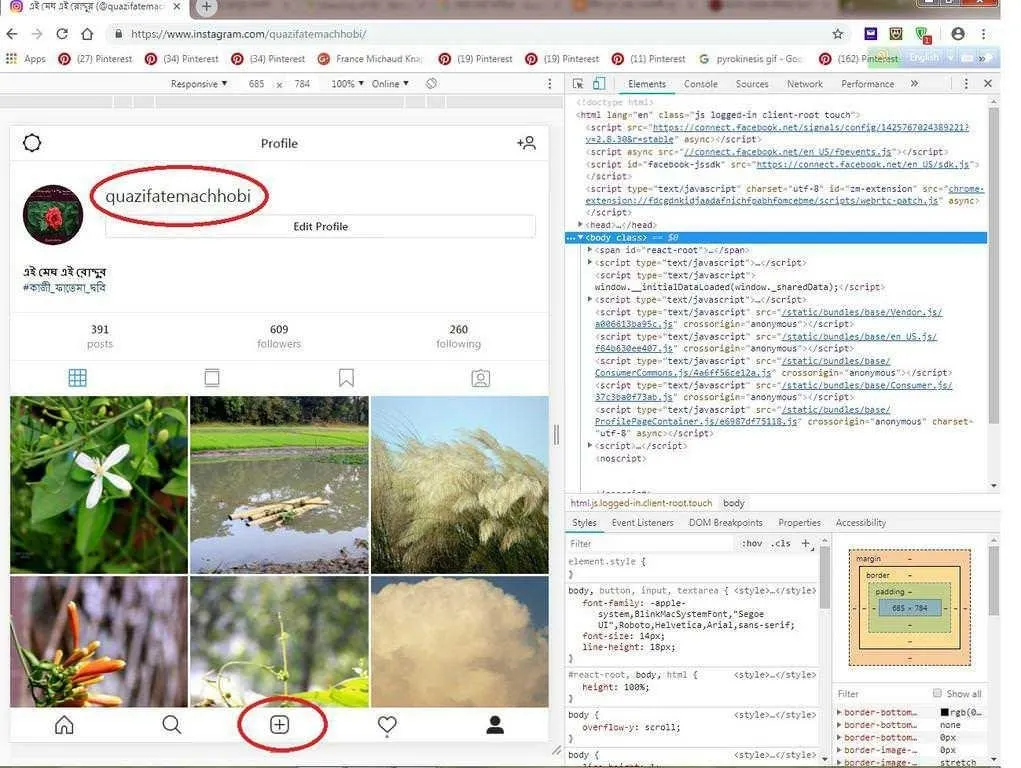Open DOM Breakpoints sub-tab
The width and height of the screenshot is (1021, 768).
[x=725, y=522]
